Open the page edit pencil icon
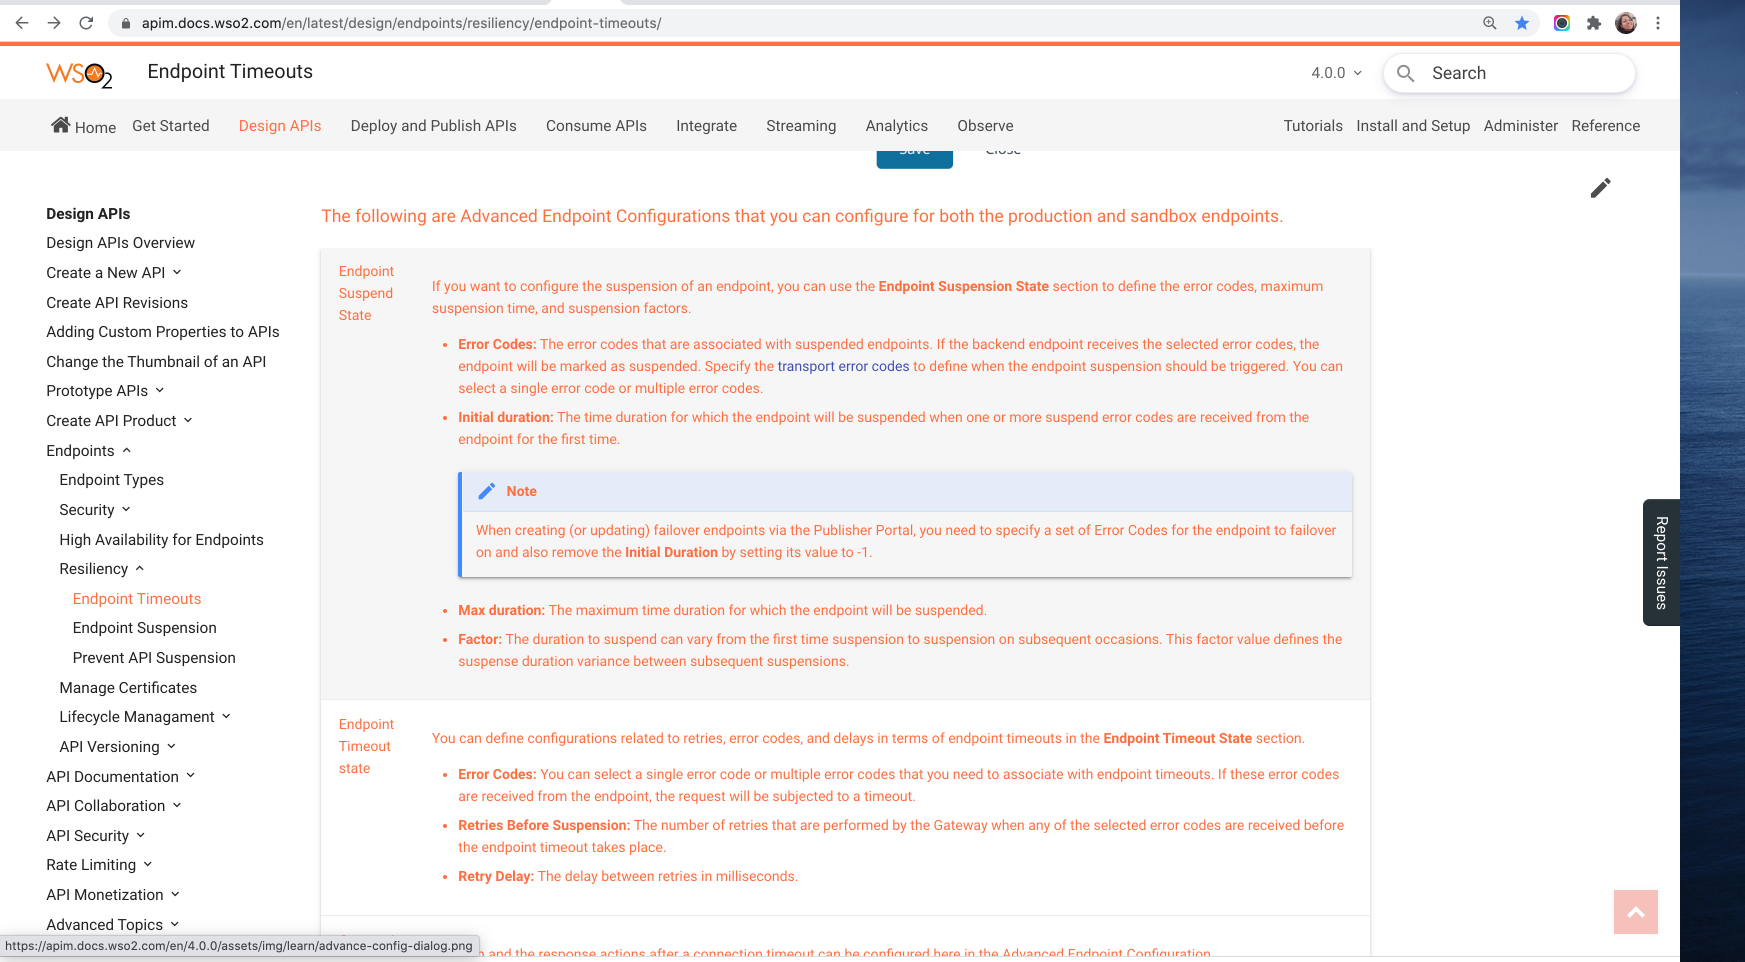 click(1601, 187)
